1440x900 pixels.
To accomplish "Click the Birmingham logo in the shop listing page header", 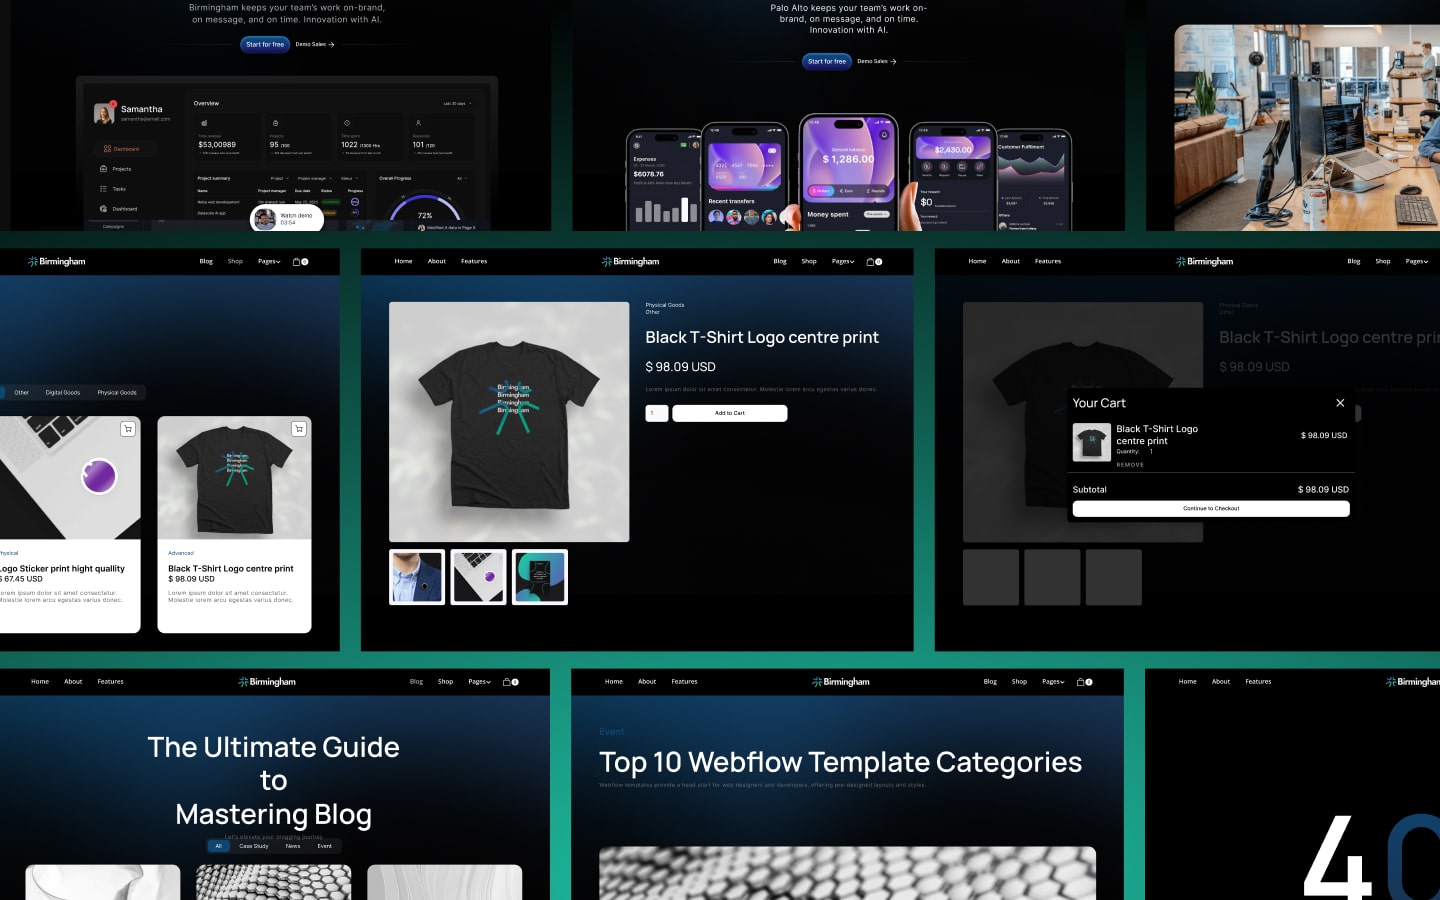I will (x=57, y=262).
